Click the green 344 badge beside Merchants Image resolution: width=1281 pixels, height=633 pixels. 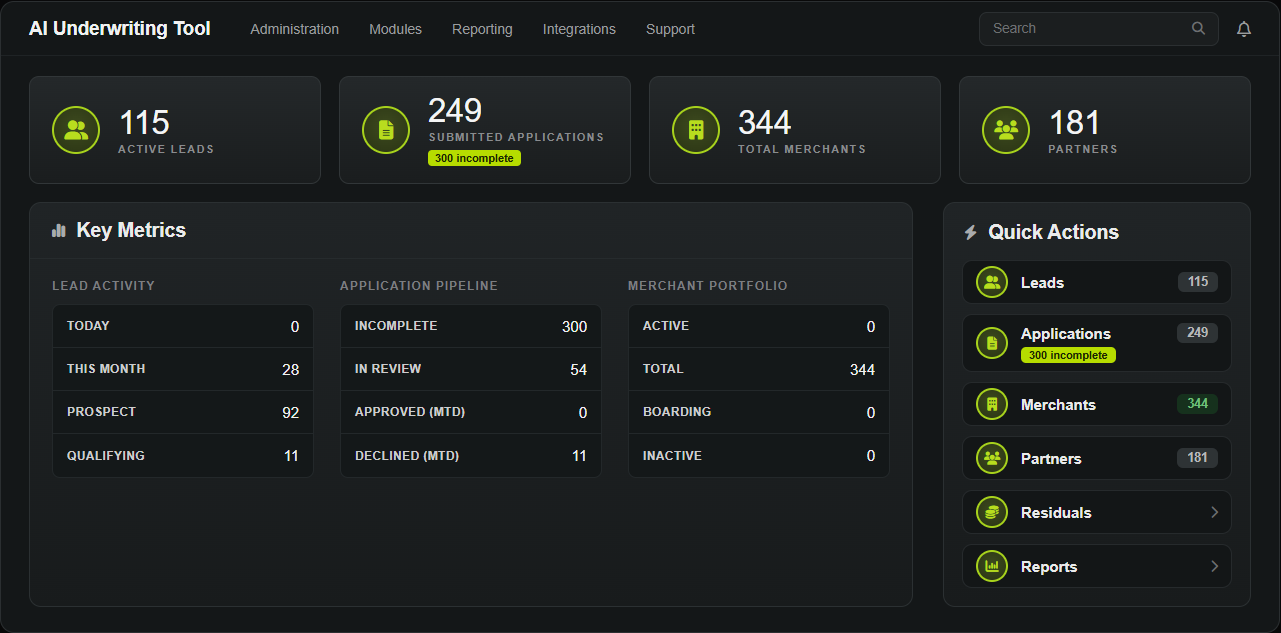coord(1198,404)
